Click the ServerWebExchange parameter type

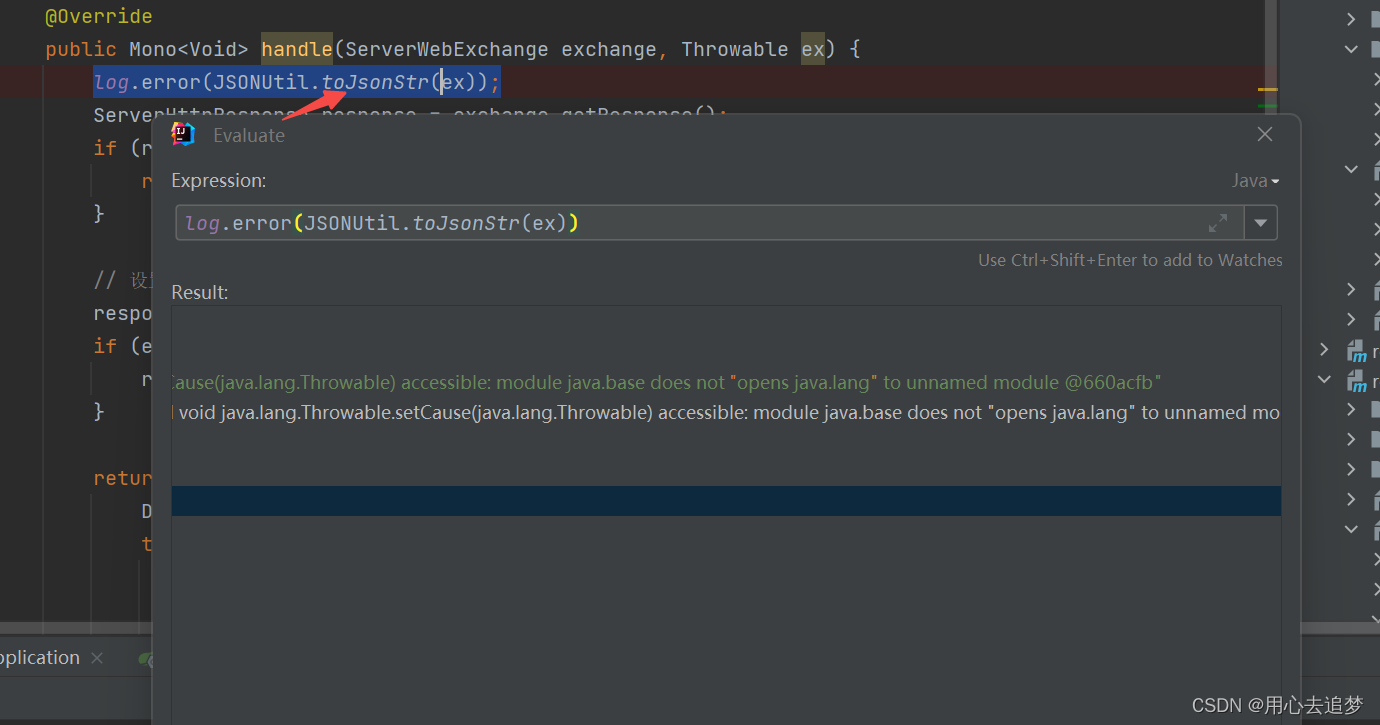tap(447, 49)
